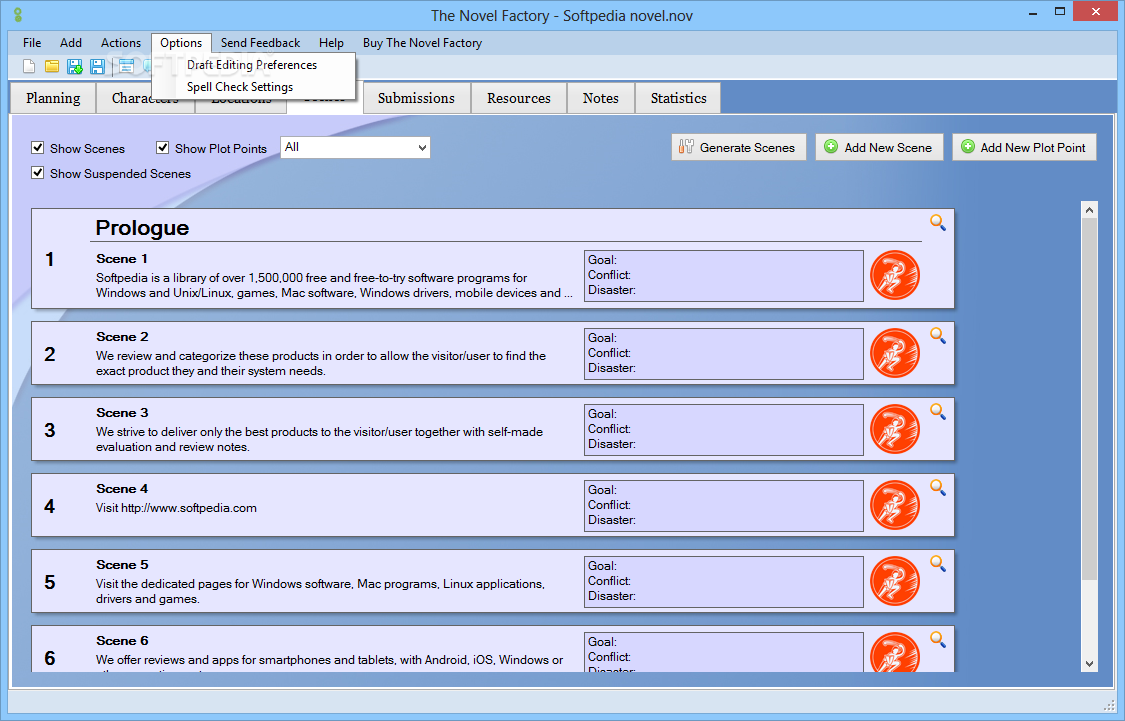Toggle the Show Plot Points checkbox
The image size is (1125, 721).
163,148
